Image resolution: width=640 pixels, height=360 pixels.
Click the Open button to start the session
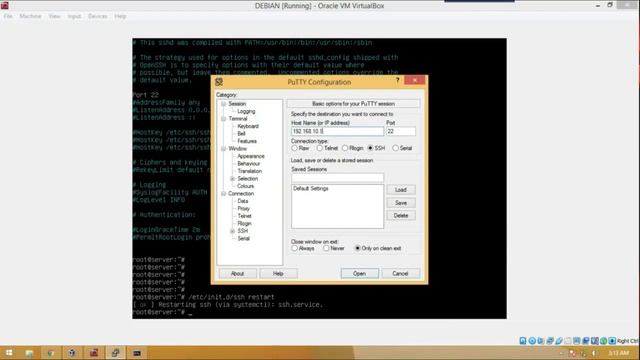(x=360, y=273)
